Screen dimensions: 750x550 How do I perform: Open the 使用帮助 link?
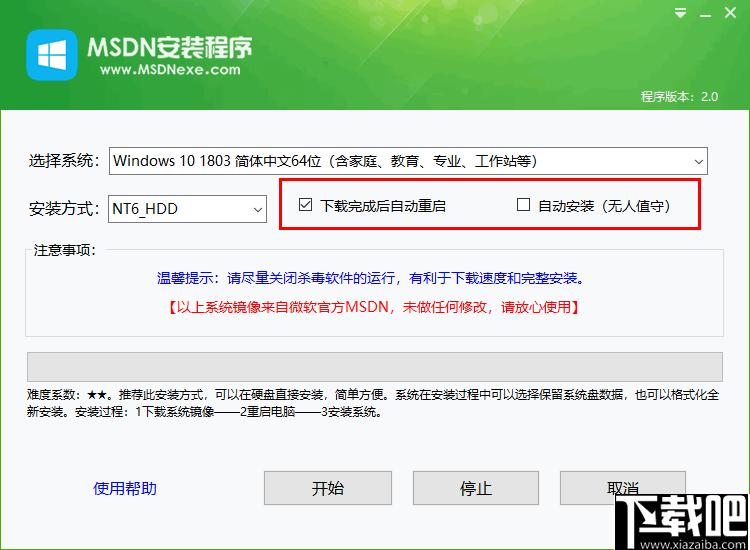click(x=125, y=488)
